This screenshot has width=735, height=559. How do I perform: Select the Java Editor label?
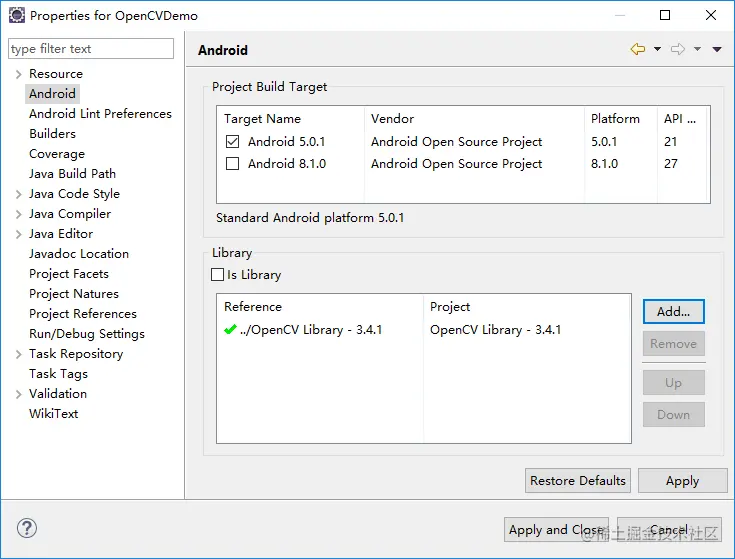(61, 234)
